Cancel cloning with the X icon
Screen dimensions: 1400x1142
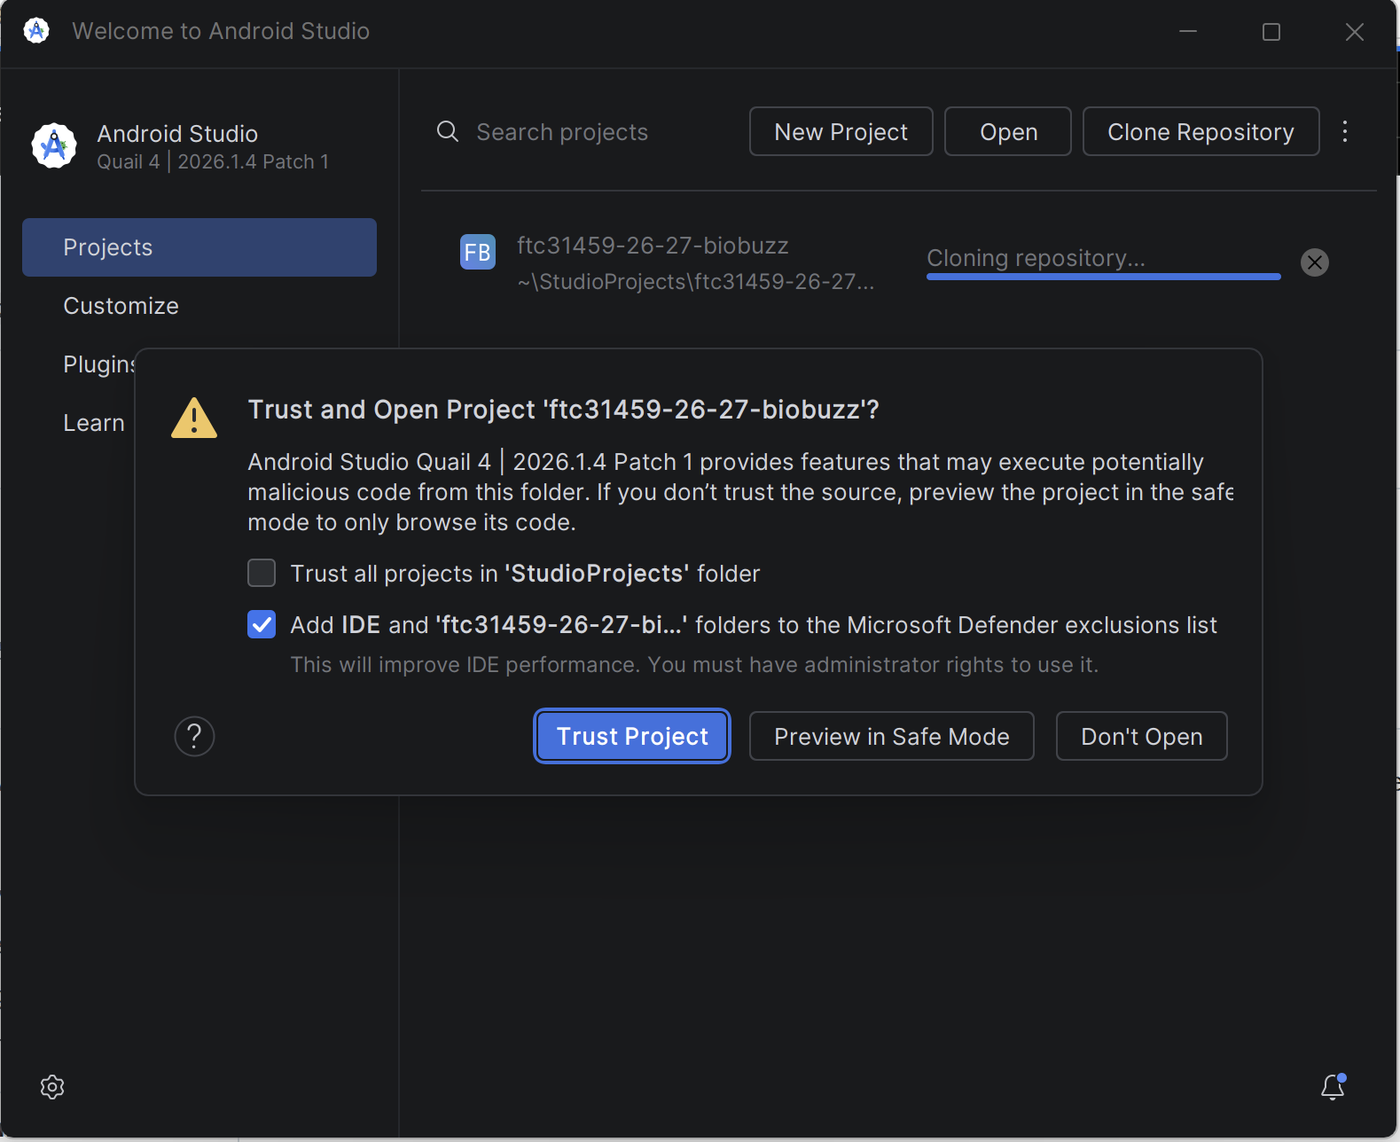pyautogui.click(x=1314, y=262)
